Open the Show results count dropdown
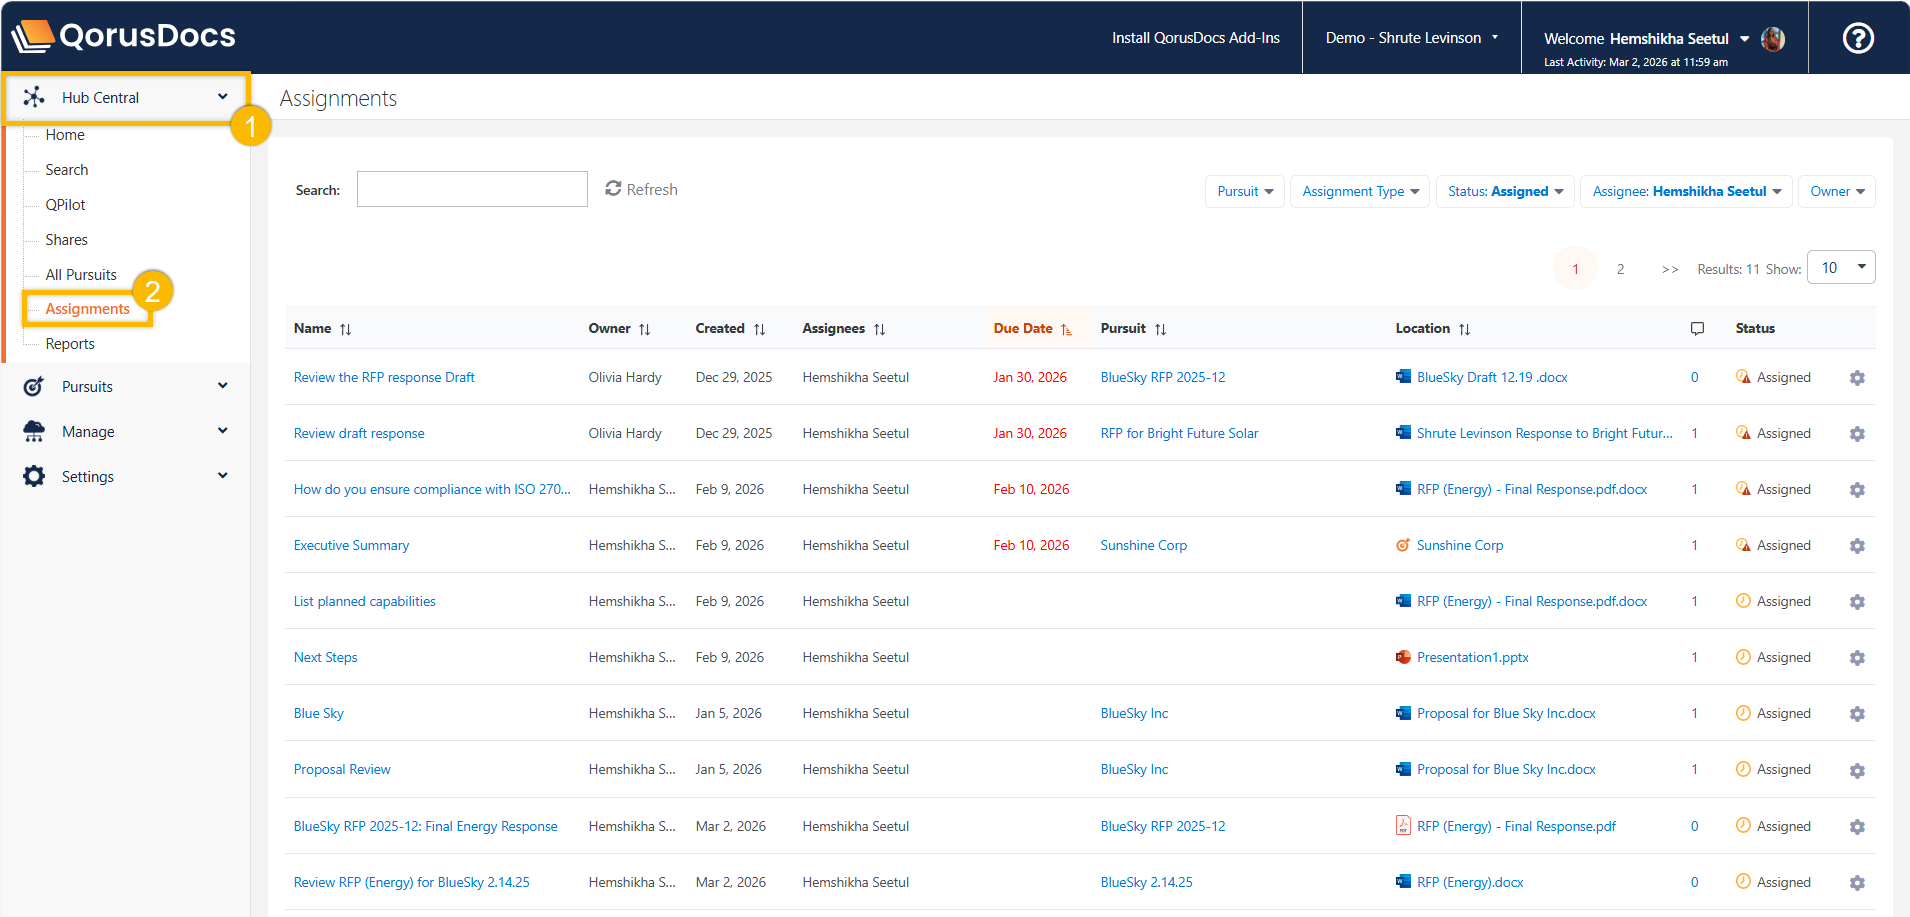The image size is (1910, 917). [x=1840, y=268]
